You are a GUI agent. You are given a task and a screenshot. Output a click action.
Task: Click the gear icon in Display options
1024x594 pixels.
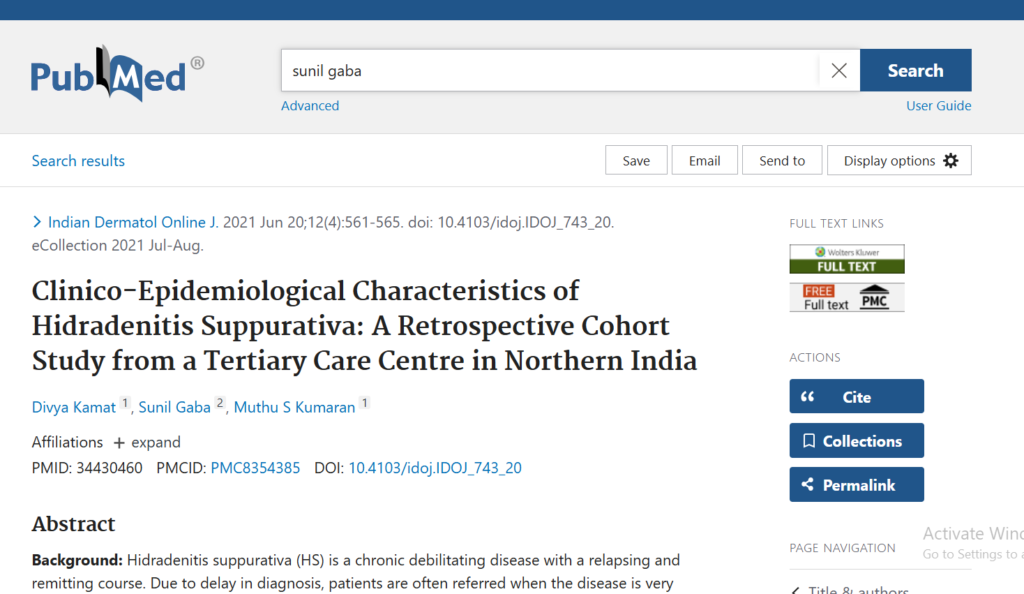coord(950,161)
